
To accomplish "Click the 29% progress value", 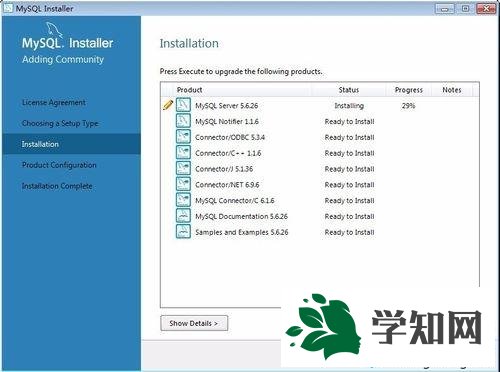I will (408, 106).
